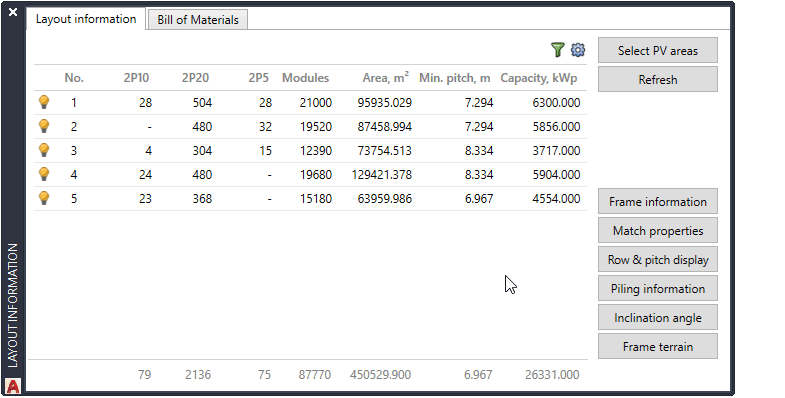Click the Inclination angle button
The width and height of the screenshot is (785, 398).
point(658,318)
